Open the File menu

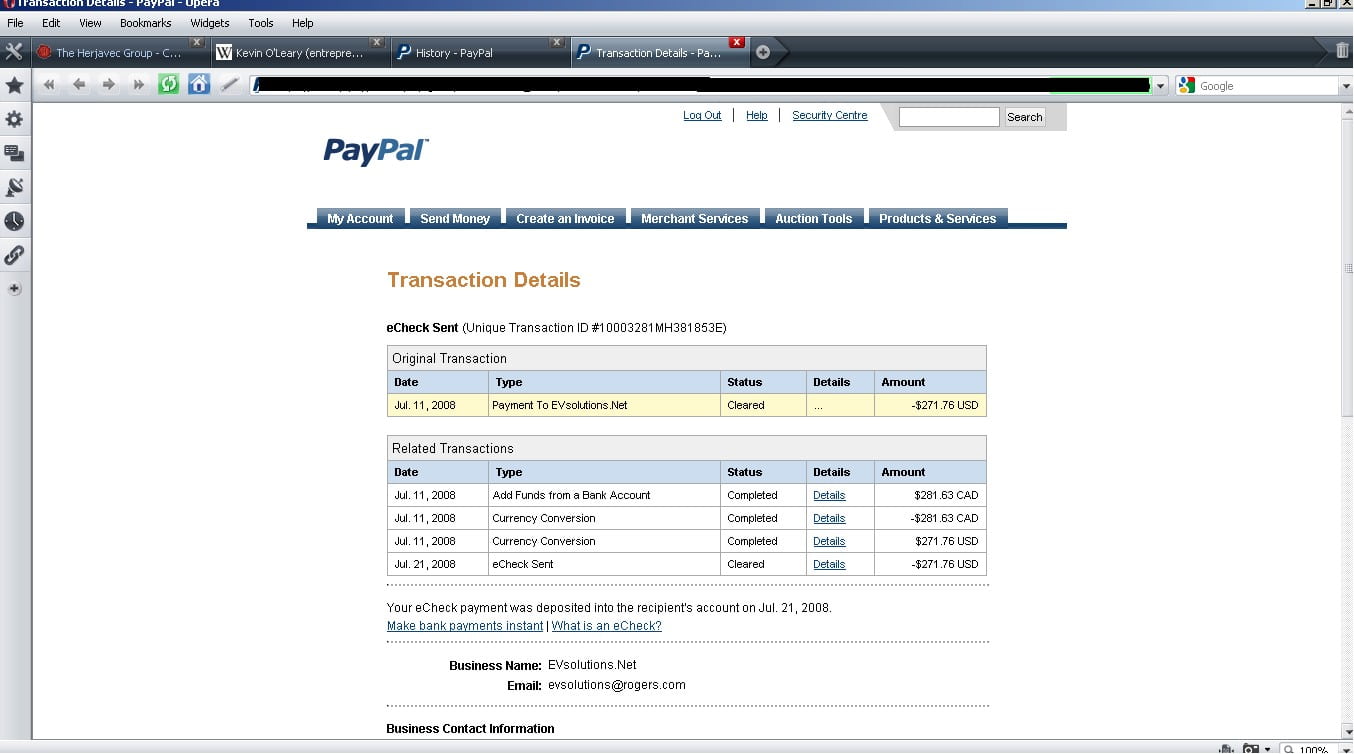[x=15, y=23]
